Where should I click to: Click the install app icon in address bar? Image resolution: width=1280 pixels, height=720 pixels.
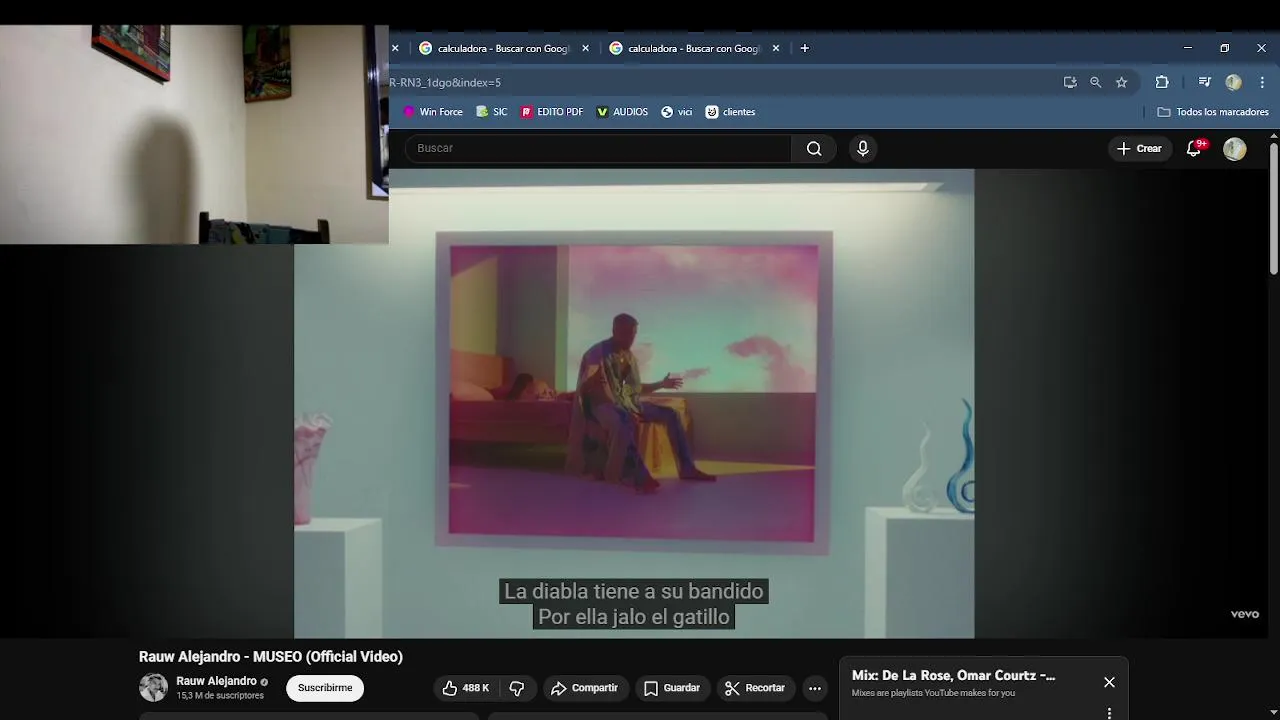point(1070,82)
